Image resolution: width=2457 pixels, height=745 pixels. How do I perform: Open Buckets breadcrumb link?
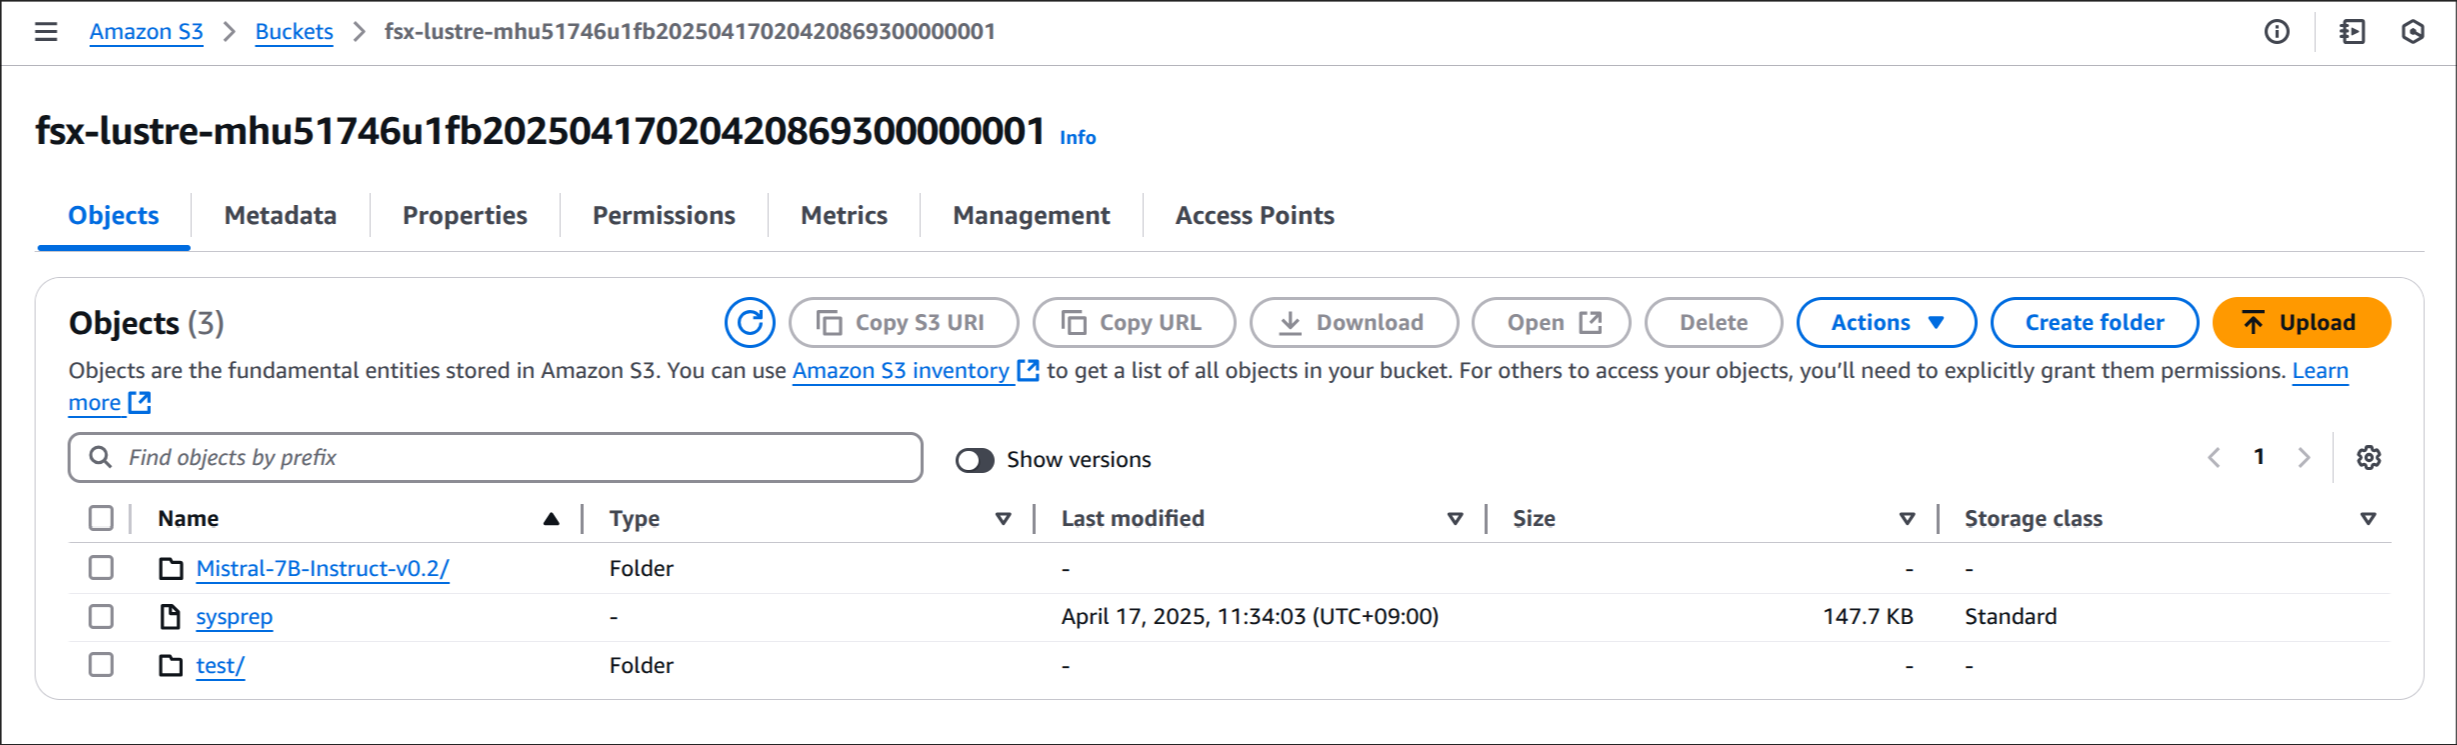pyautogui.click(x=294, y=32)
